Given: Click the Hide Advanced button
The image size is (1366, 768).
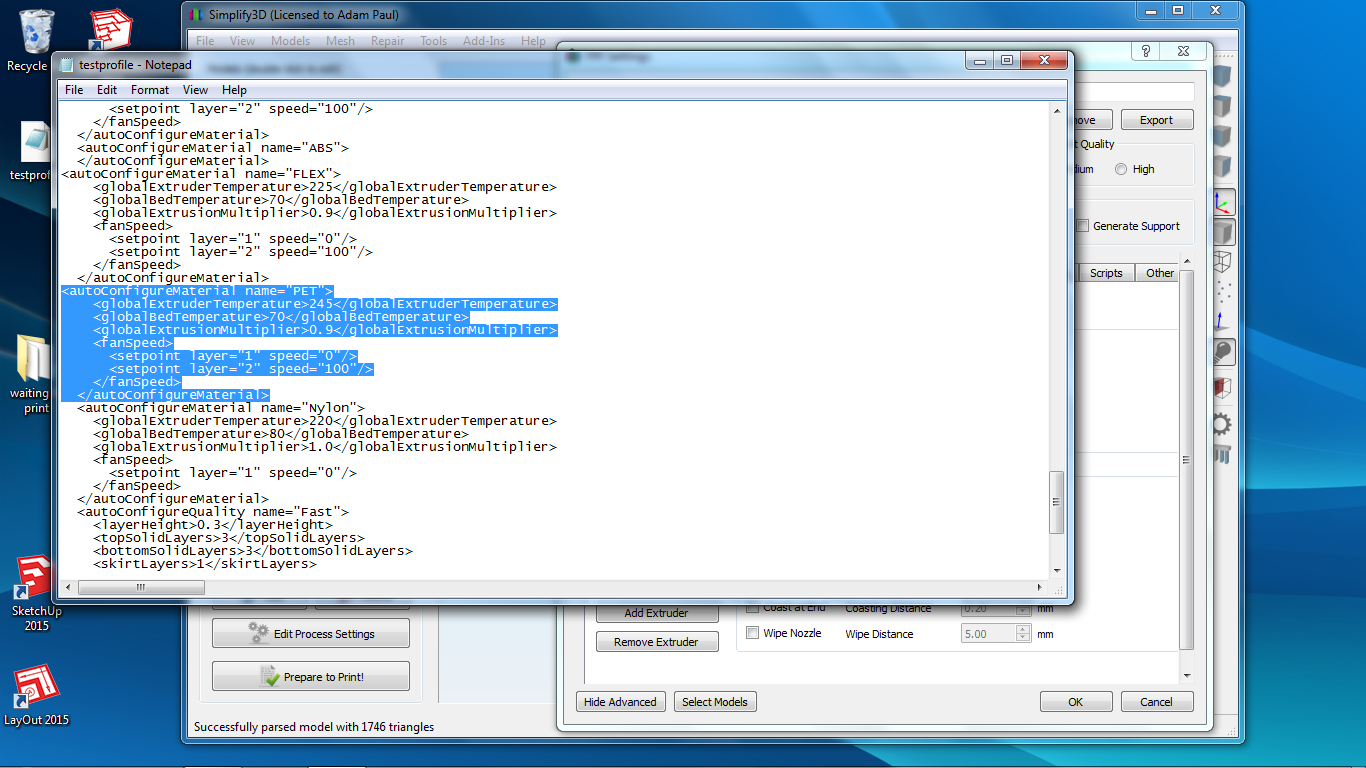Looking at the screenshot, I should 620,702.
